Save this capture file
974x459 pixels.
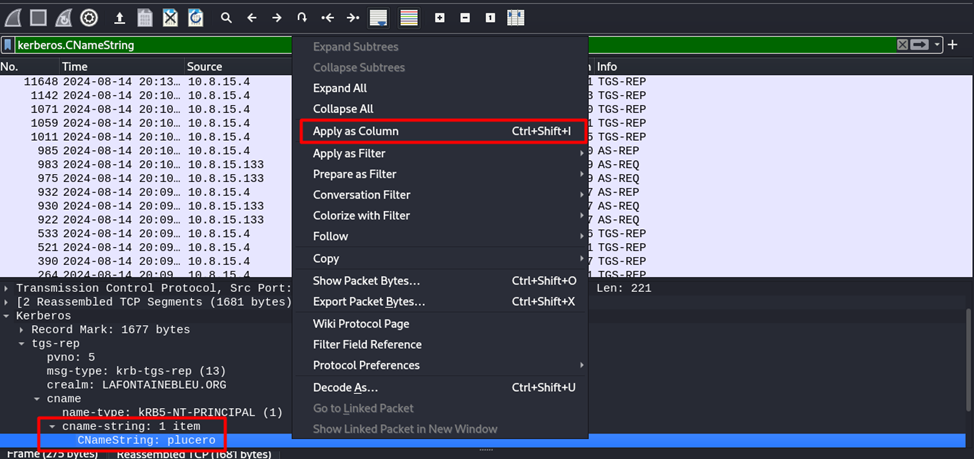click(x=145, y=19)
